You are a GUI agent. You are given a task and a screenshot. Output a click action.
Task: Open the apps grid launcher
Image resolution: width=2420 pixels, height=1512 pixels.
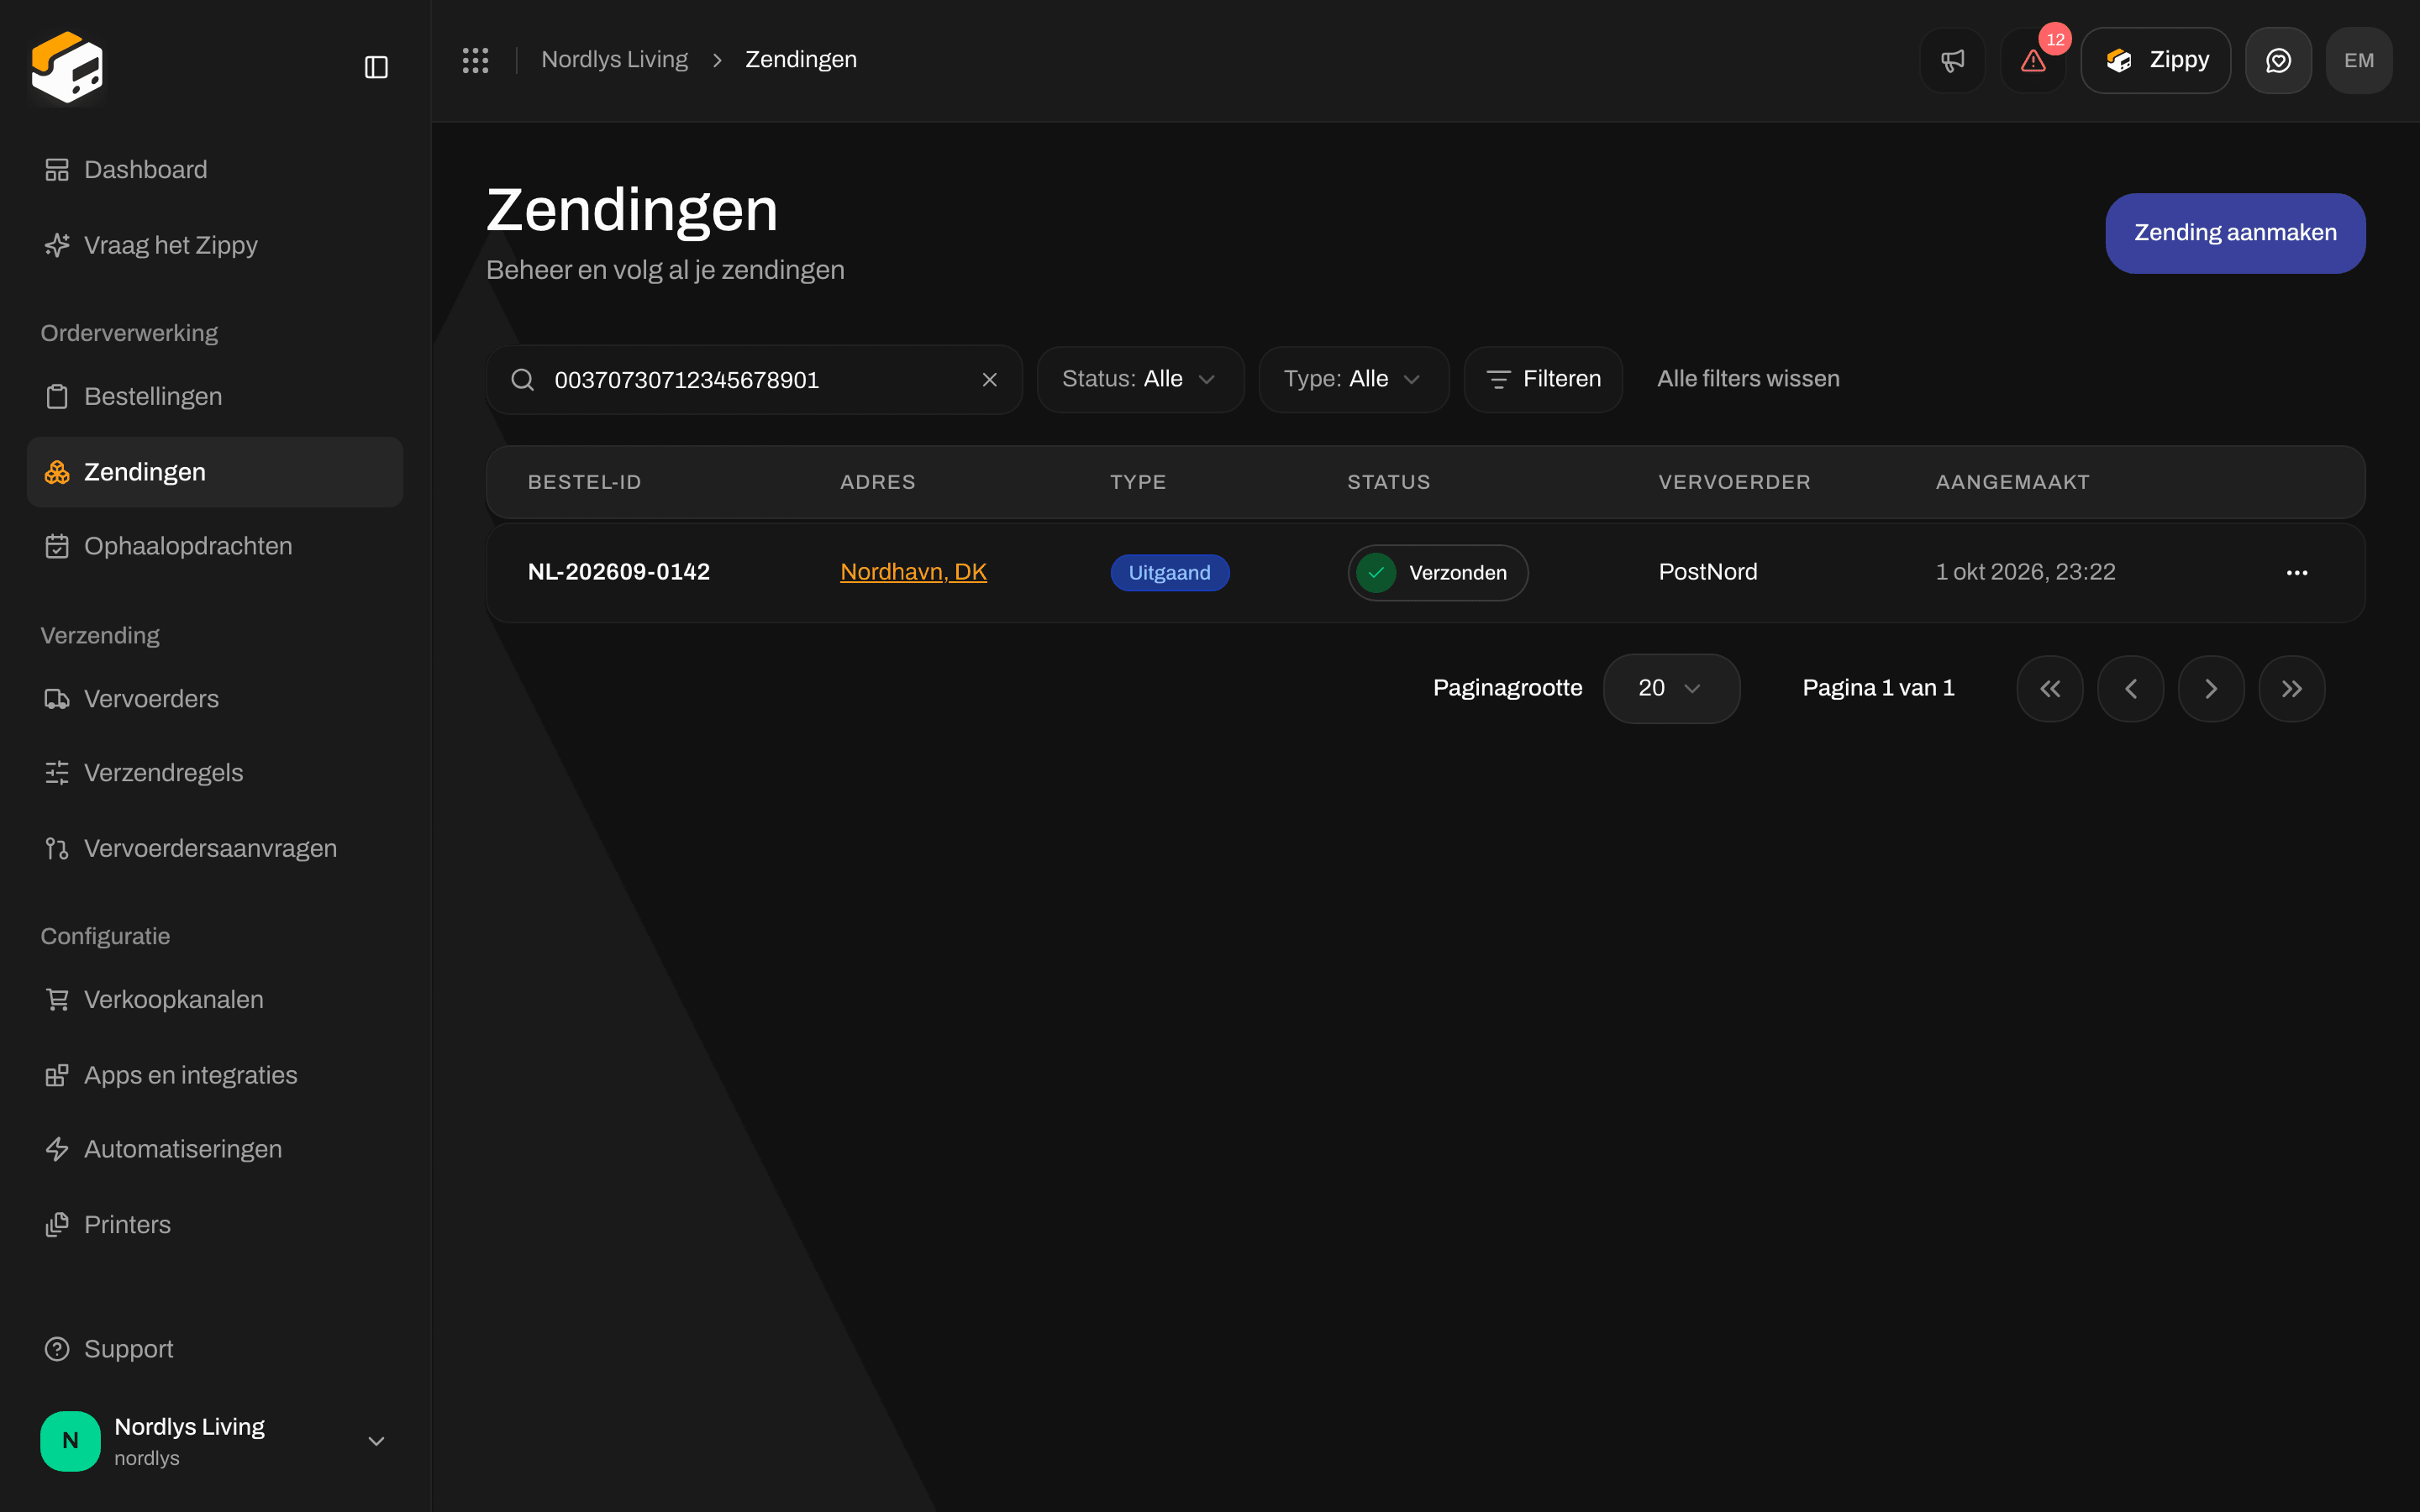(x=475, y=60)
